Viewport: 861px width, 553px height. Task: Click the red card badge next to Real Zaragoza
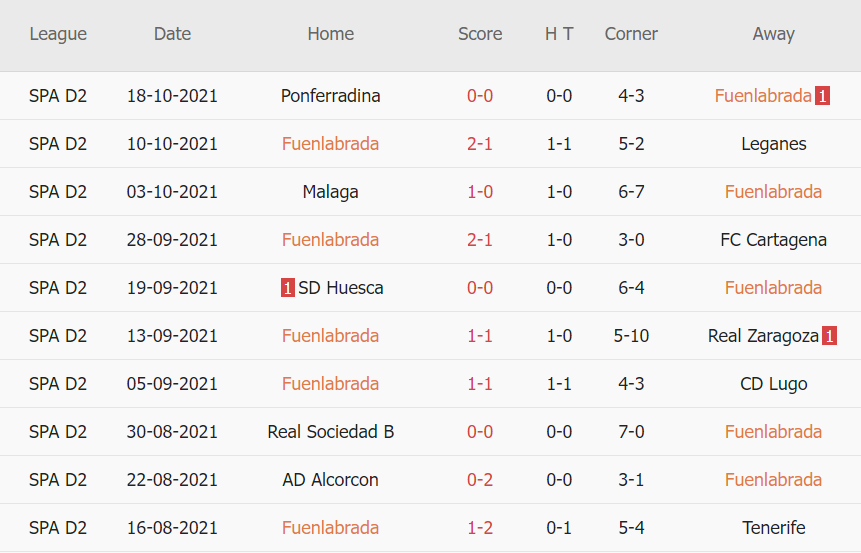click(x=829, y=336)
